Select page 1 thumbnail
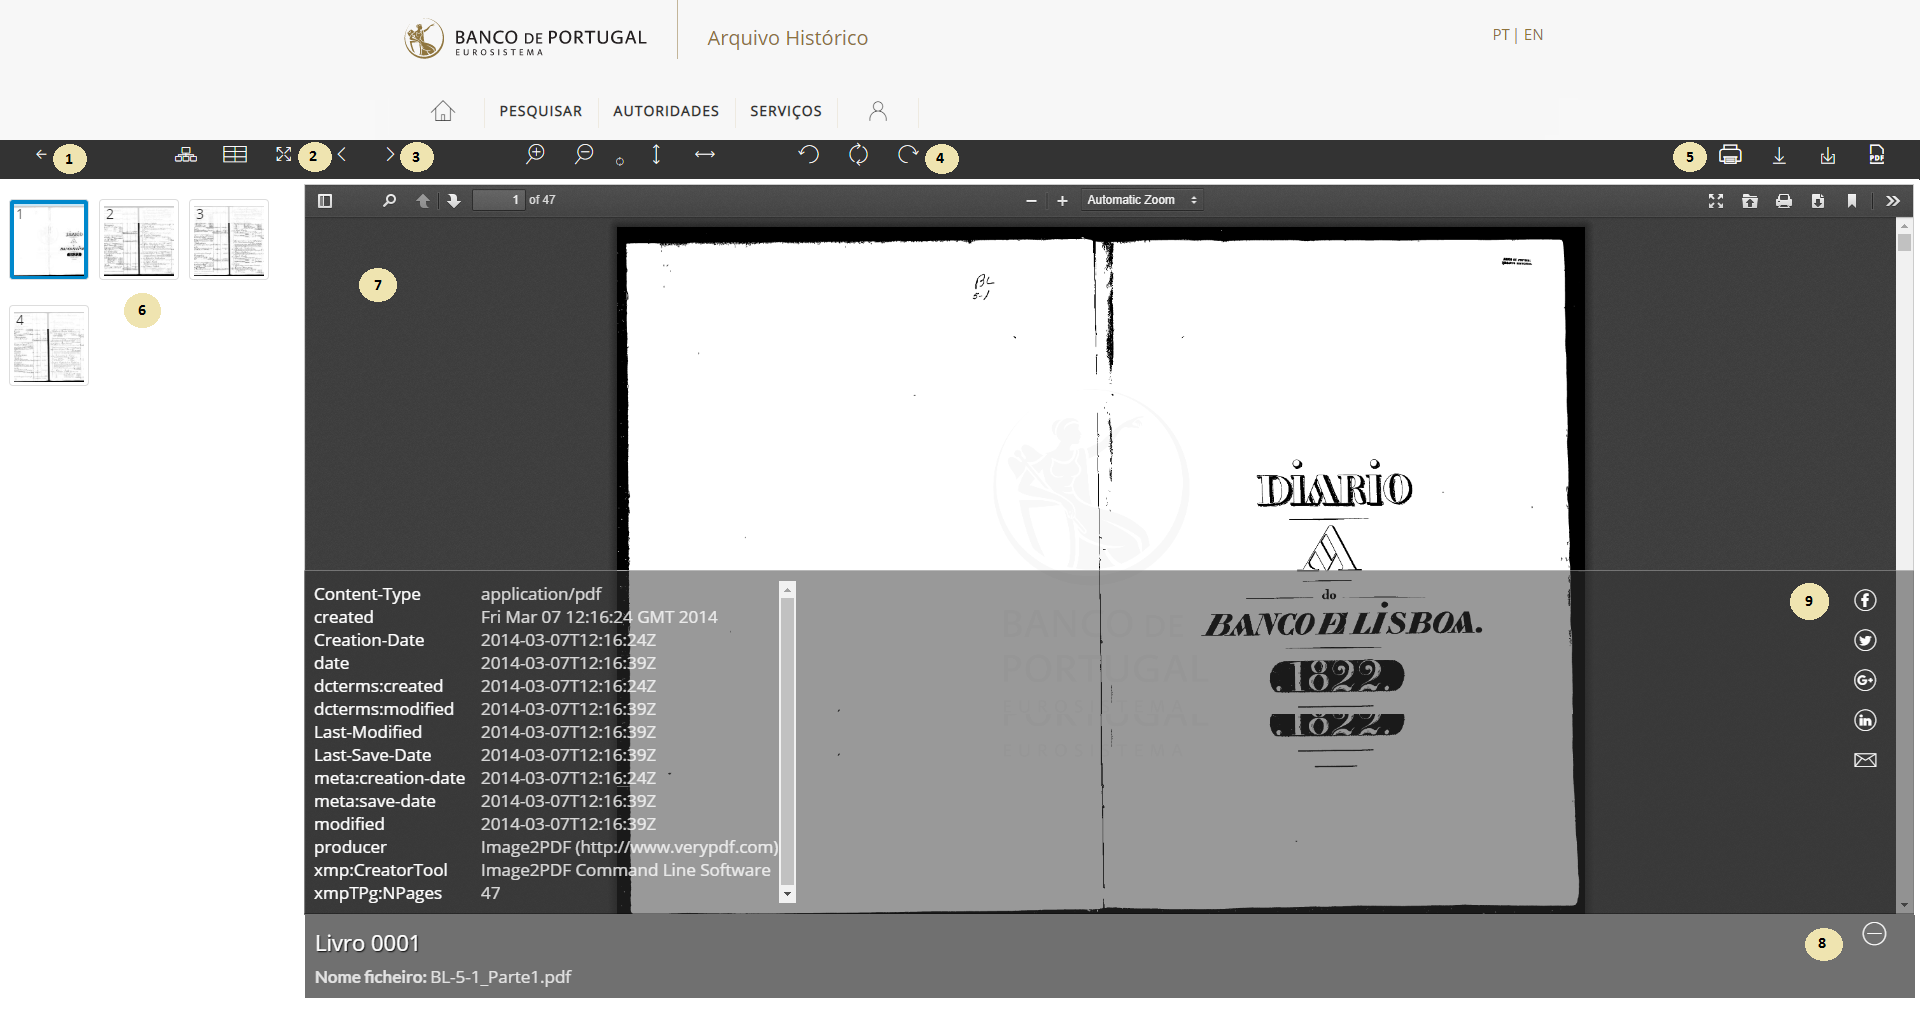1920x1011 pixels. [x=49, y=239]
